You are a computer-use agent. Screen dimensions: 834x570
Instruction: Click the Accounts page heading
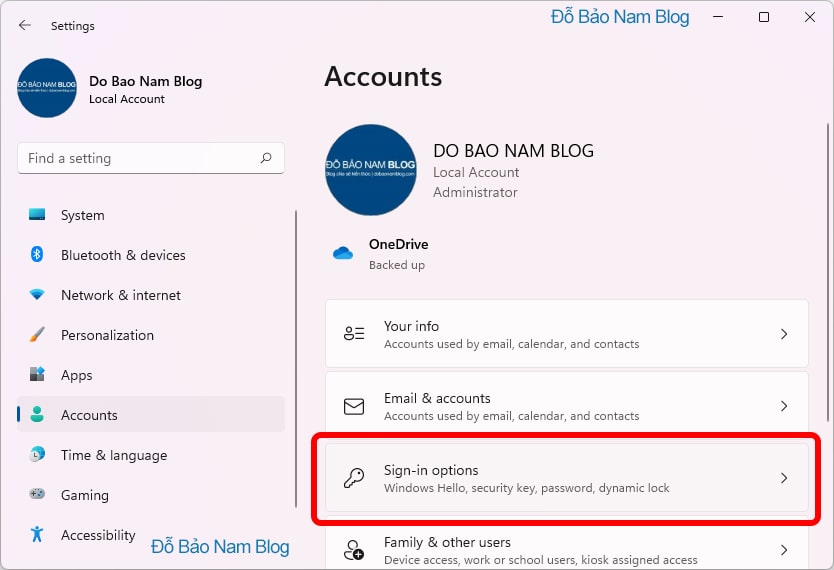tap(383, 77)
